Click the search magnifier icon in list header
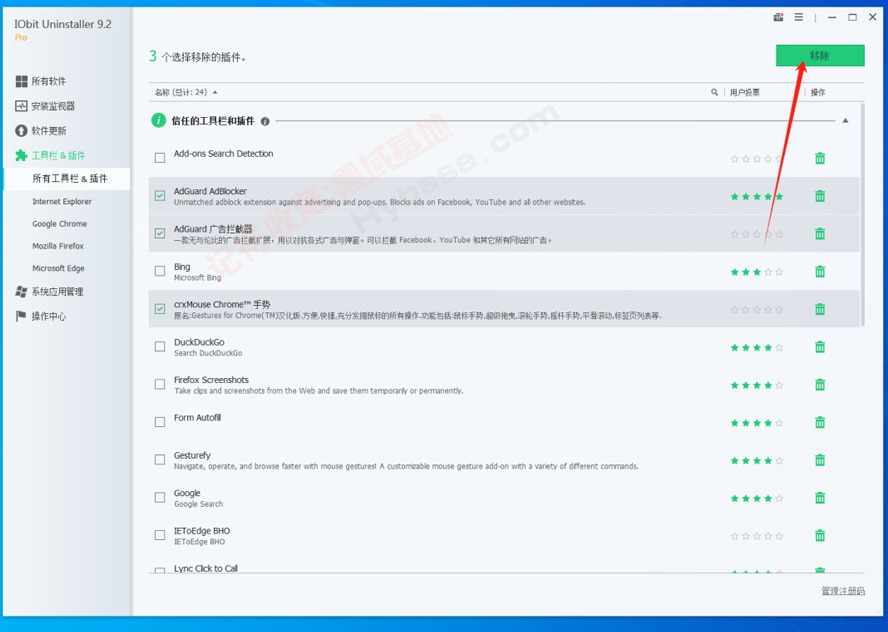Viewport: 888px width, 632px height. click(714, 92)
